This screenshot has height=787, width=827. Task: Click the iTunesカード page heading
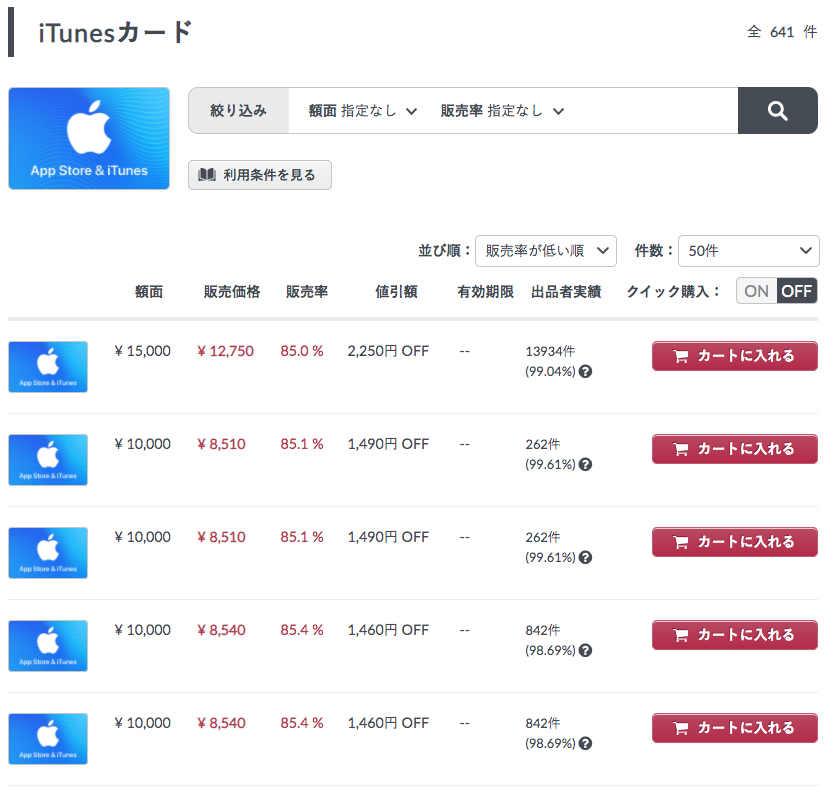pyautogui.click(x=116, y=33)
